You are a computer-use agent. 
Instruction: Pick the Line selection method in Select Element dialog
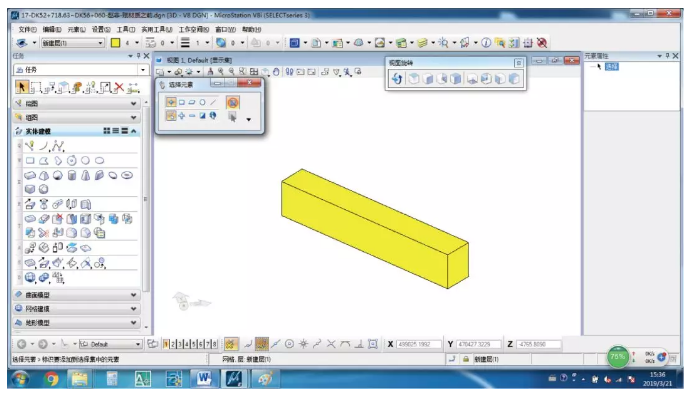pyautogui.click(x=213, y=103)
